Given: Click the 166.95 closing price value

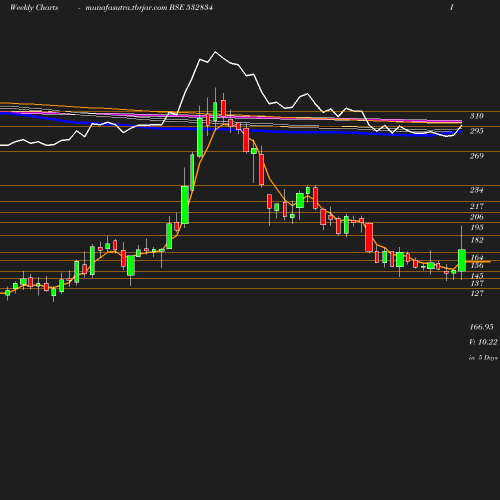Looking at the screenshot, I should coord(481,327).
